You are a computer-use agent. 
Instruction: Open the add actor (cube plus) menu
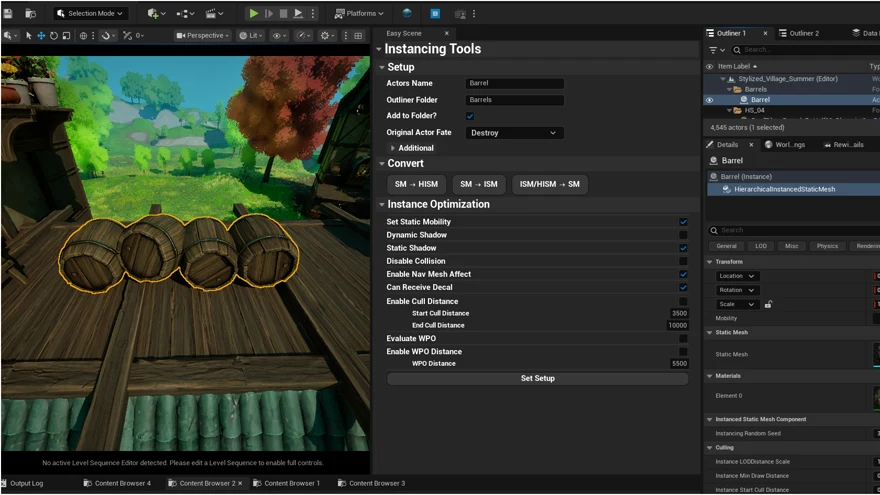[156, 13]
